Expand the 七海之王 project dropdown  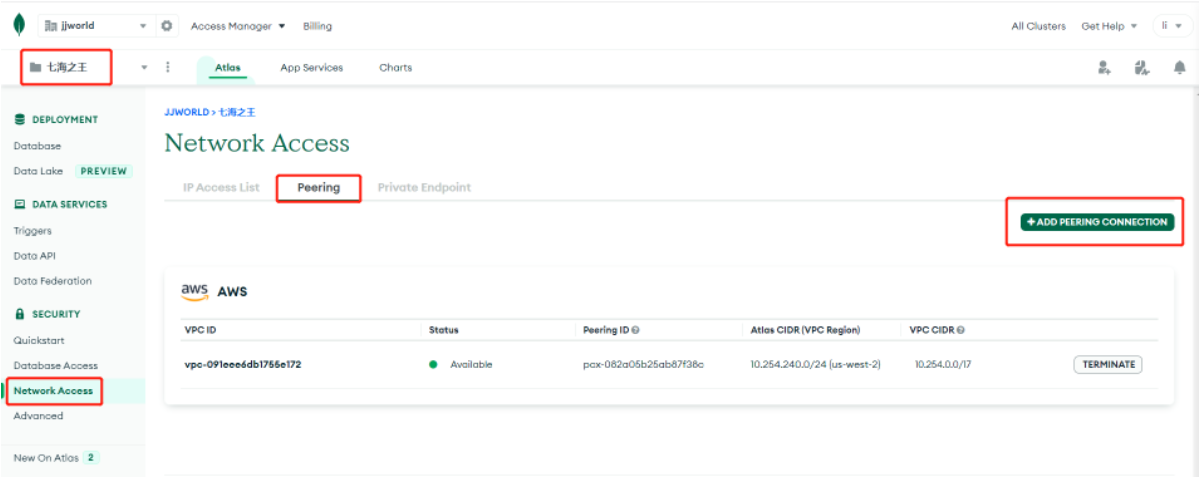tap(88, 67)
